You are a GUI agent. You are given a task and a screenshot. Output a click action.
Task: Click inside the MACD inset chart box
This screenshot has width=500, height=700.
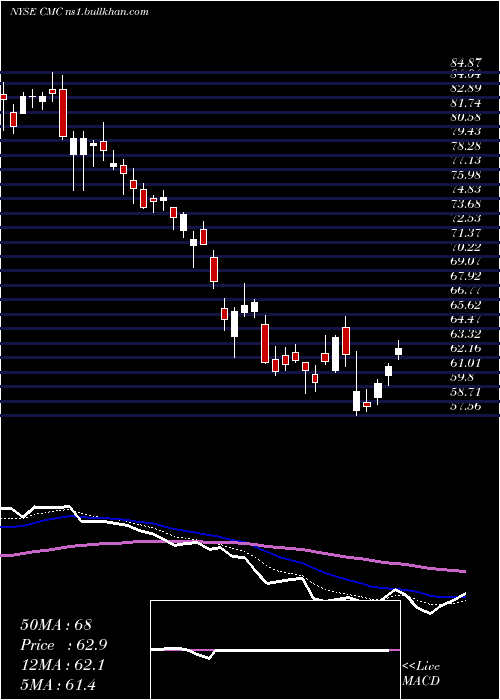click(x=275, y=650)
